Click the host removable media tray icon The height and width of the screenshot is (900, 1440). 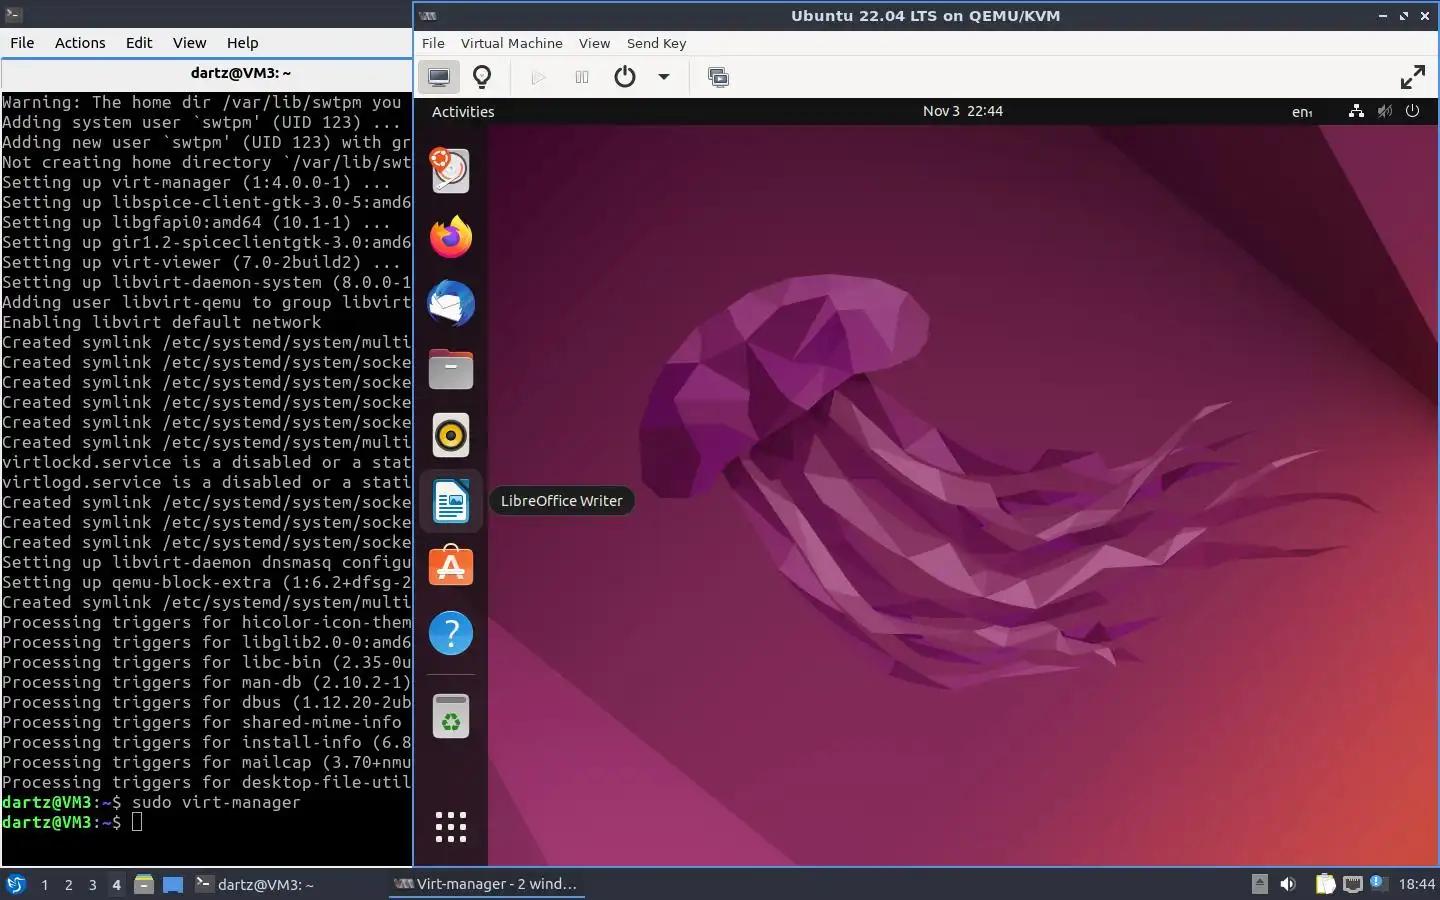click(x=1260, y=884)
